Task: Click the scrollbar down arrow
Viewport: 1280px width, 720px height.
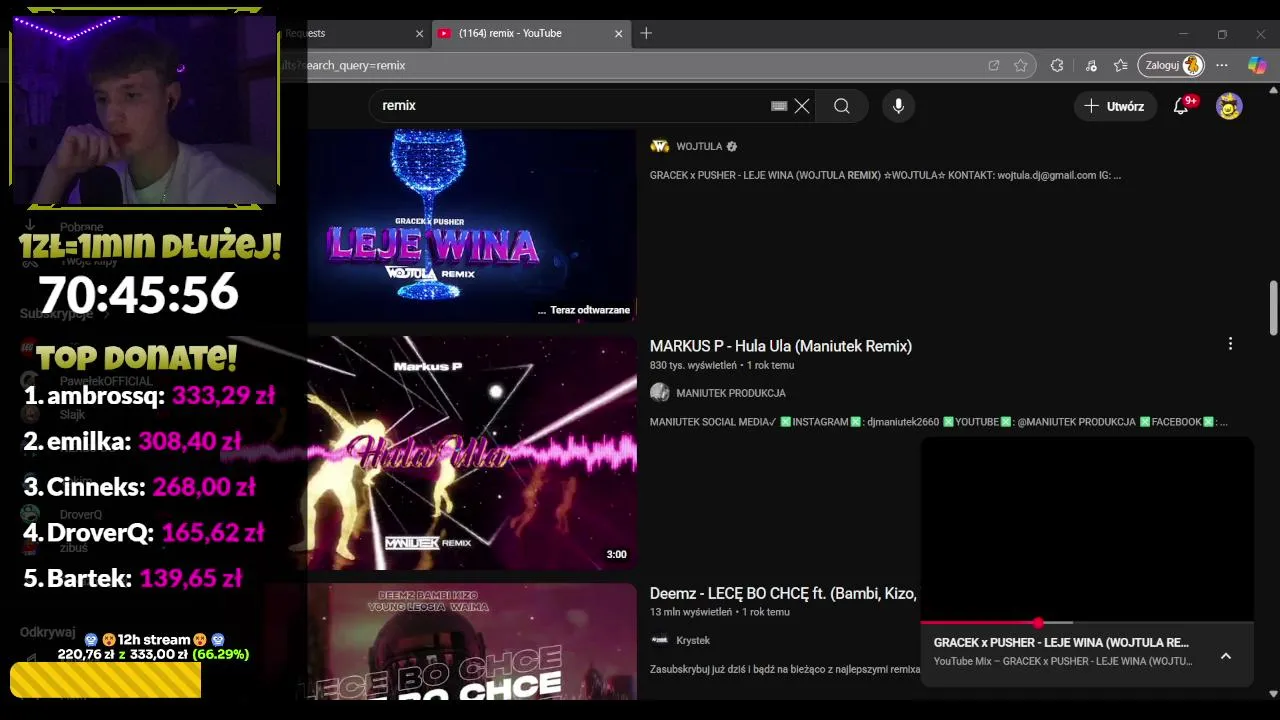Action: (x=1273, y=693)
